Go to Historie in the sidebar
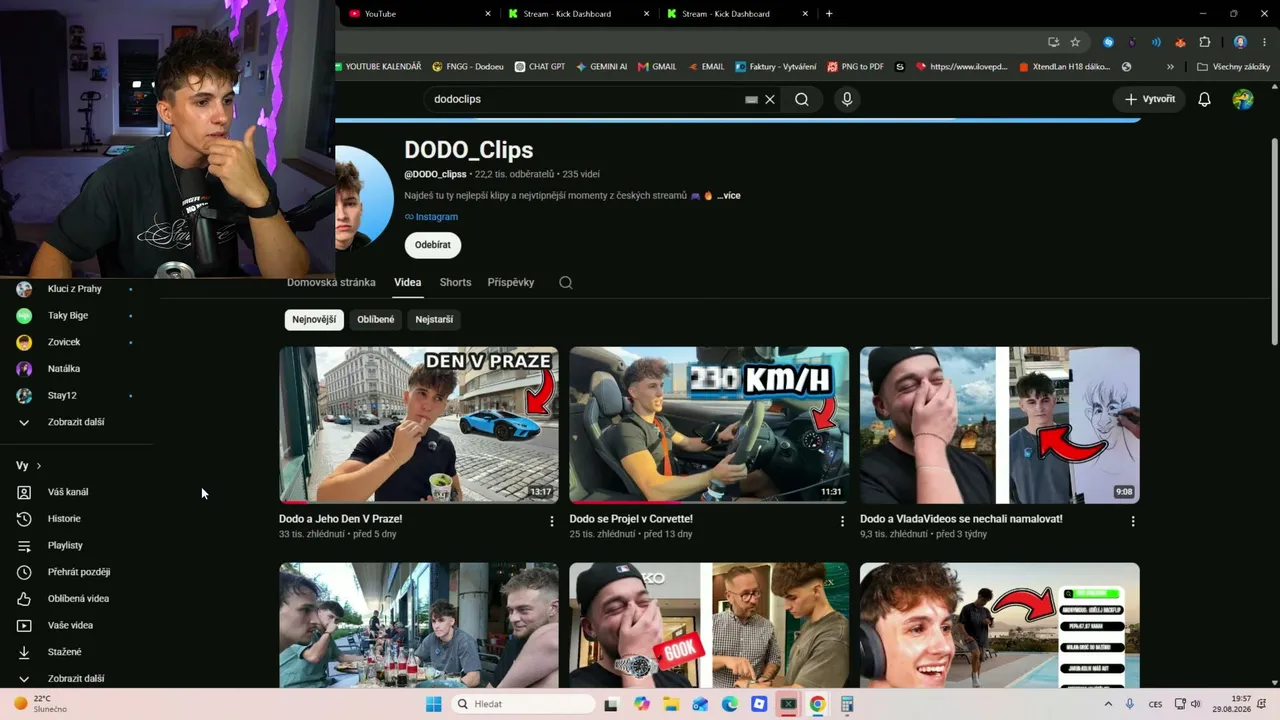Image resolution: width=1280 pixels, height=720 pixels. point(64,519)
